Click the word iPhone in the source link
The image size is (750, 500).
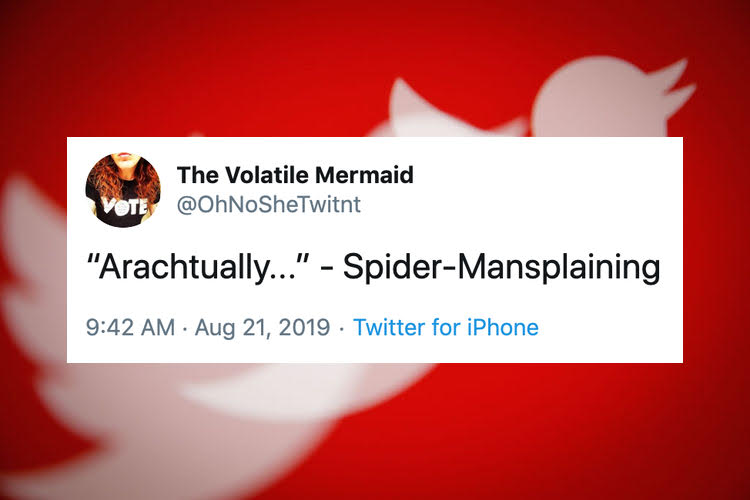[505, 327]
